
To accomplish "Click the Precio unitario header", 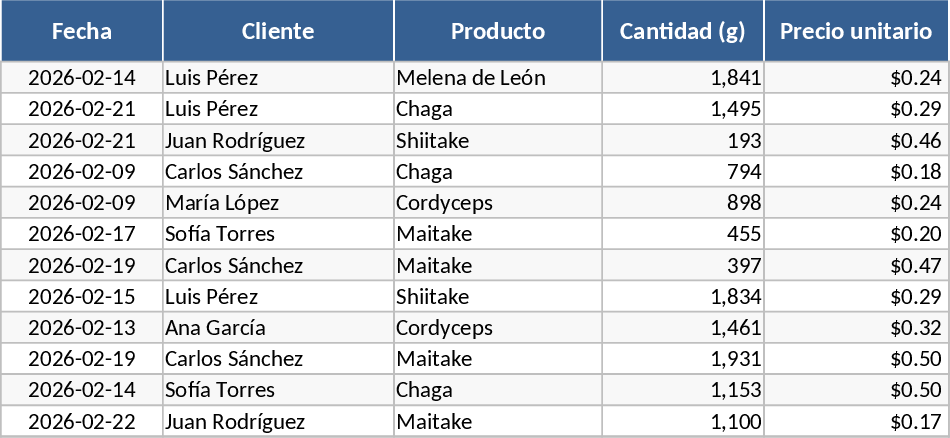I will (856, 31).
